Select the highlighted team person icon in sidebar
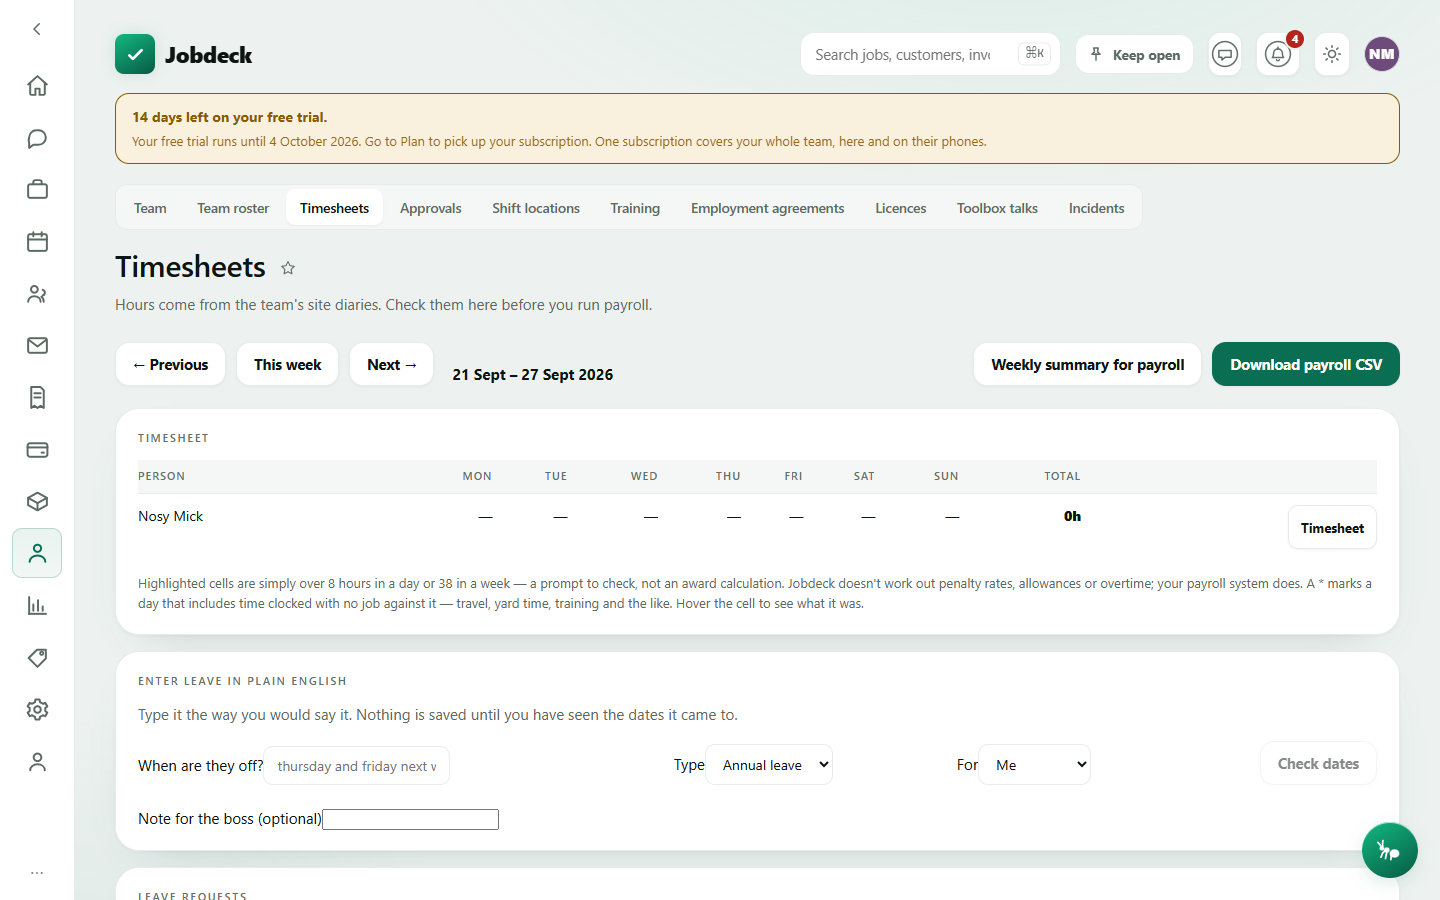The image size is (1440, 900). tap(37, 553)
